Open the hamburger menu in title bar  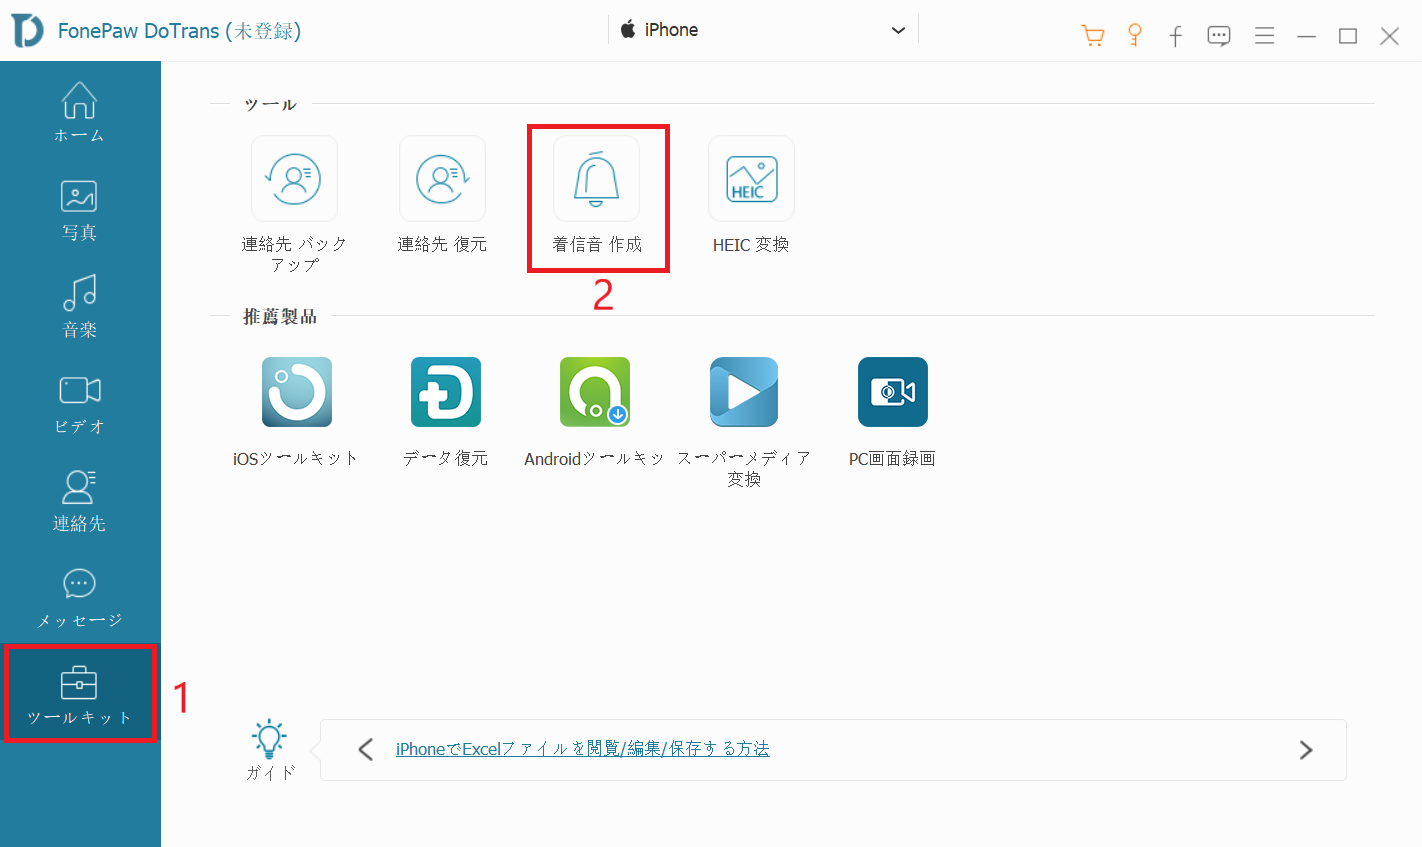click(1265, 36)
